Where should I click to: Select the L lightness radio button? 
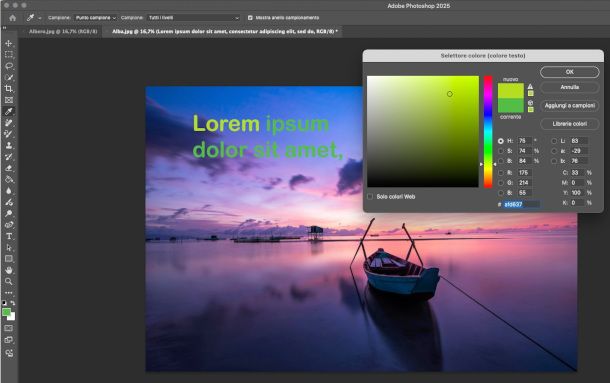tap(554, 141)
